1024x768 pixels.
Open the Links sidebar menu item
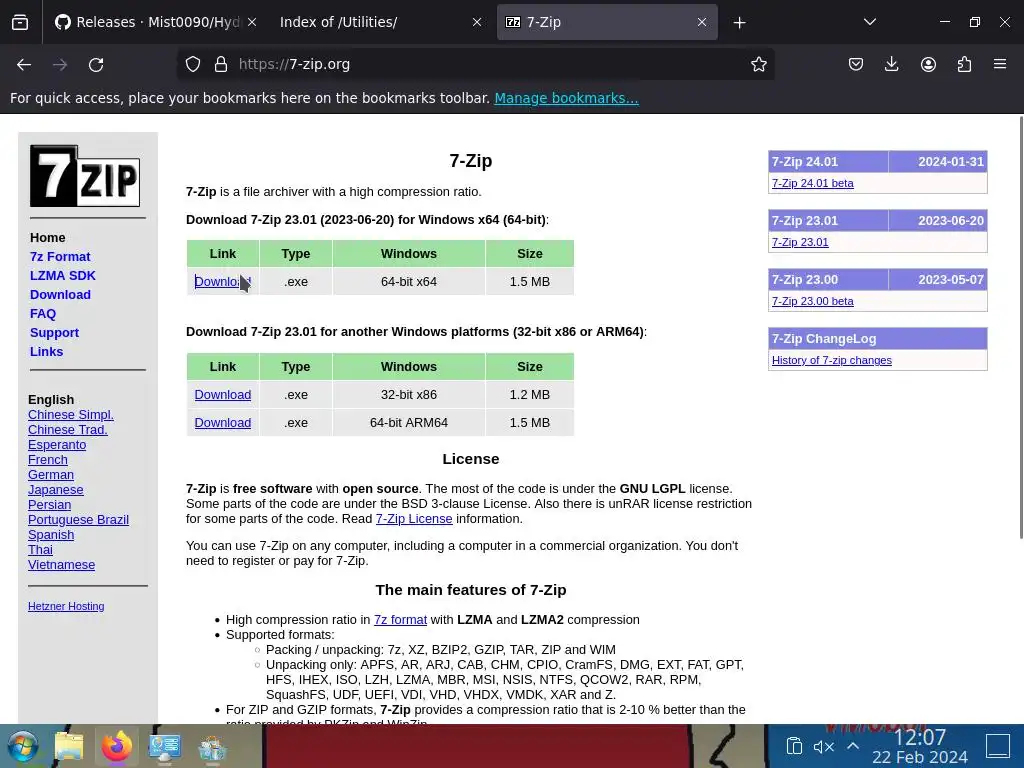pyautogui.click(x=46, y=351)
